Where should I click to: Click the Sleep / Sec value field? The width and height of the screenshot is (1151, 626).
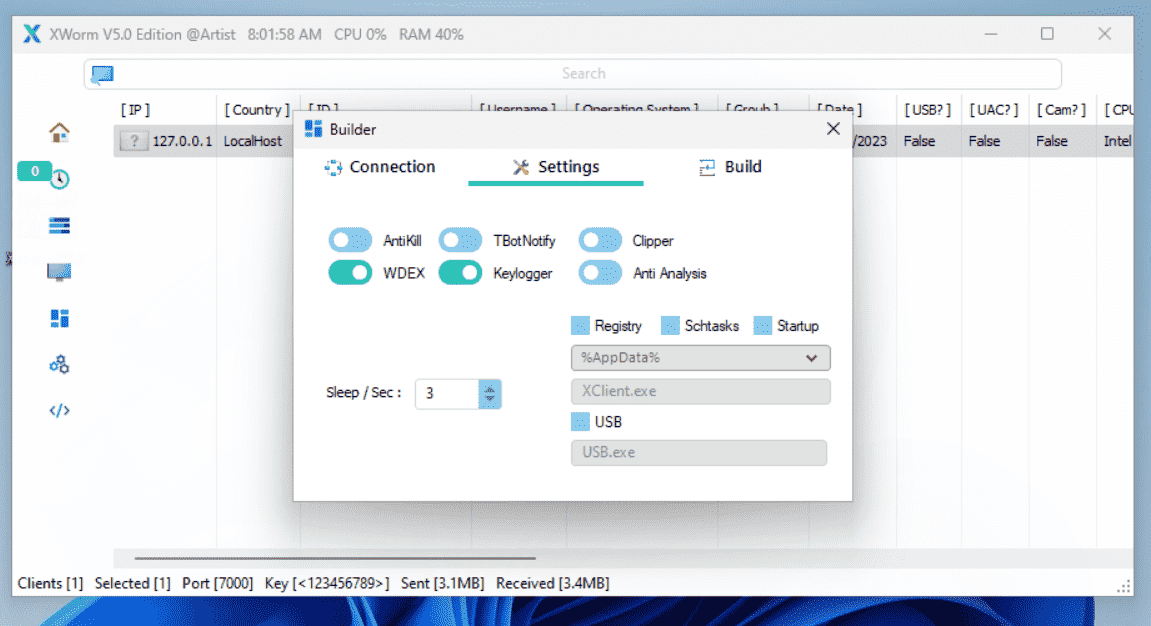[448, 394]
